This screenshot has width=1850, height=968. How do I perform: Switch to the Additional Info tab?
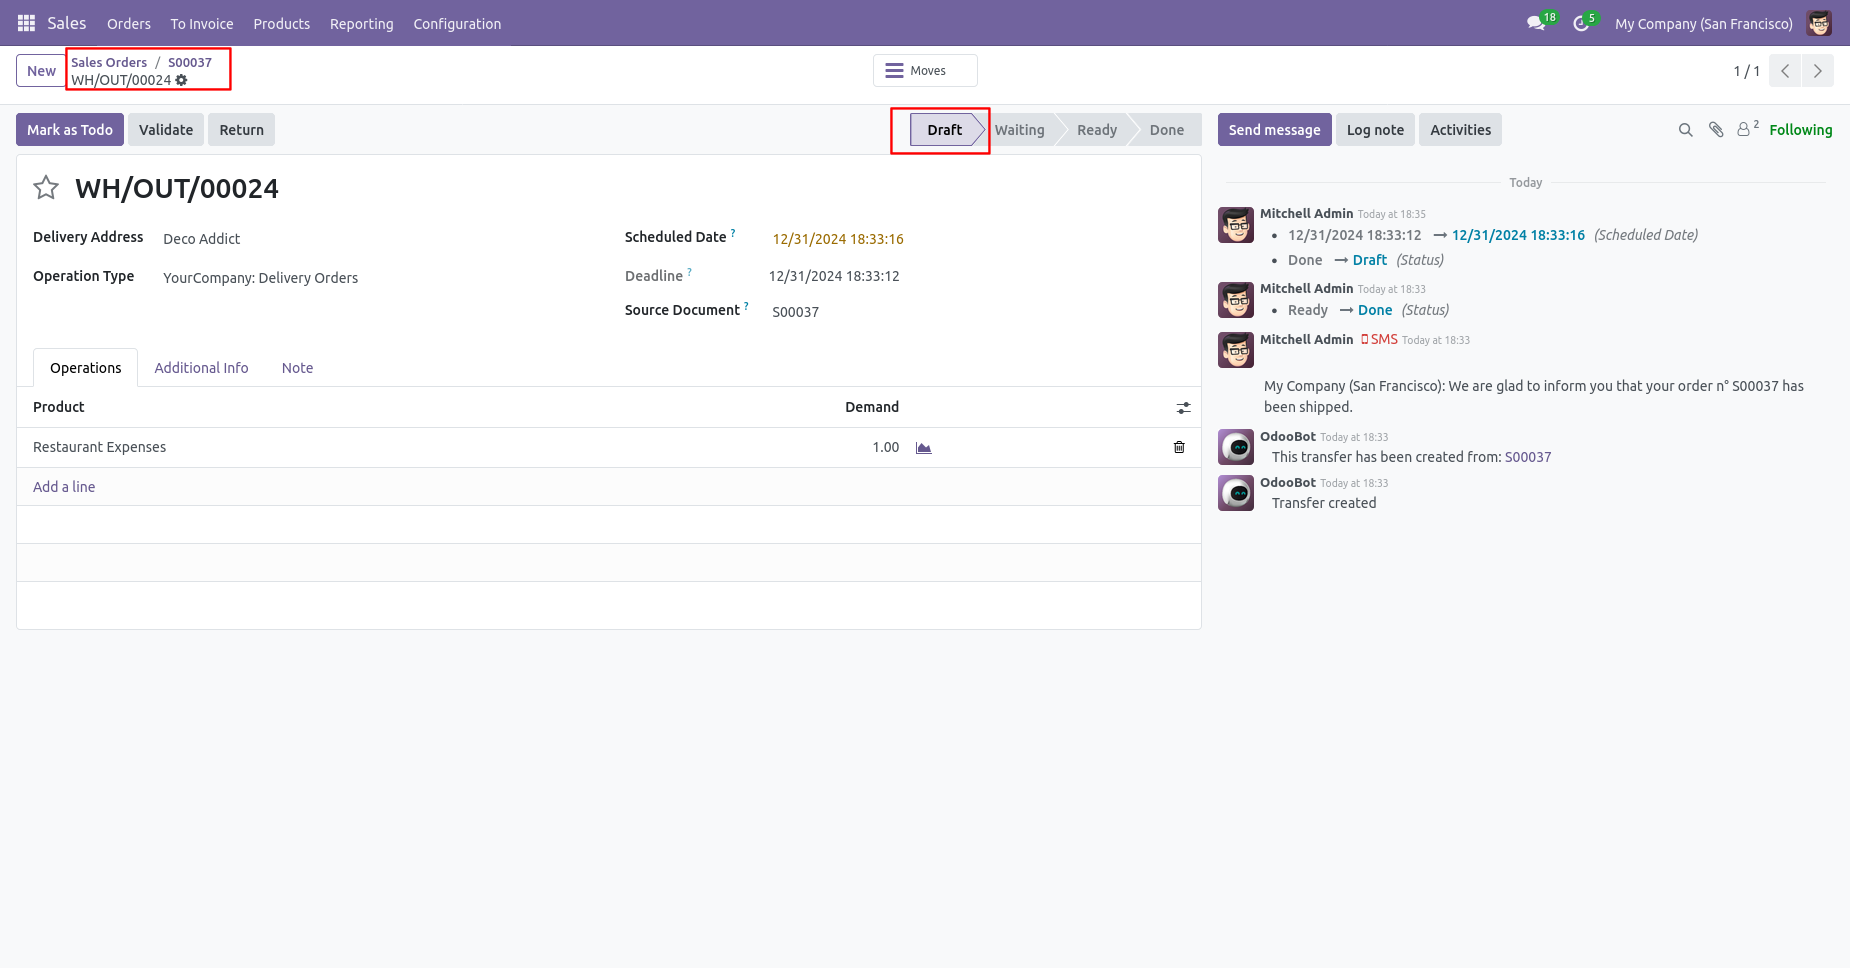pos(201,368)
